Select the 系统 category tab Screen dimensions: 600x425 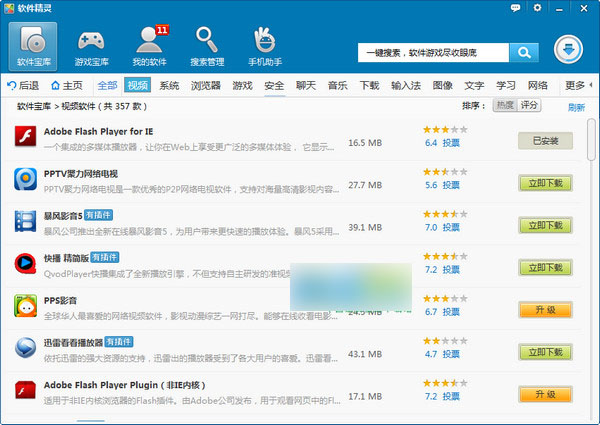[169, 85]
